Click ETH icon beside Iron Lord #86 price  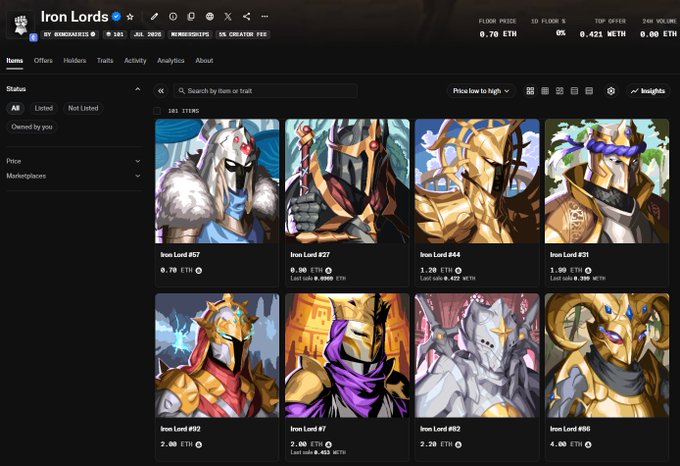tap(588, 445)
